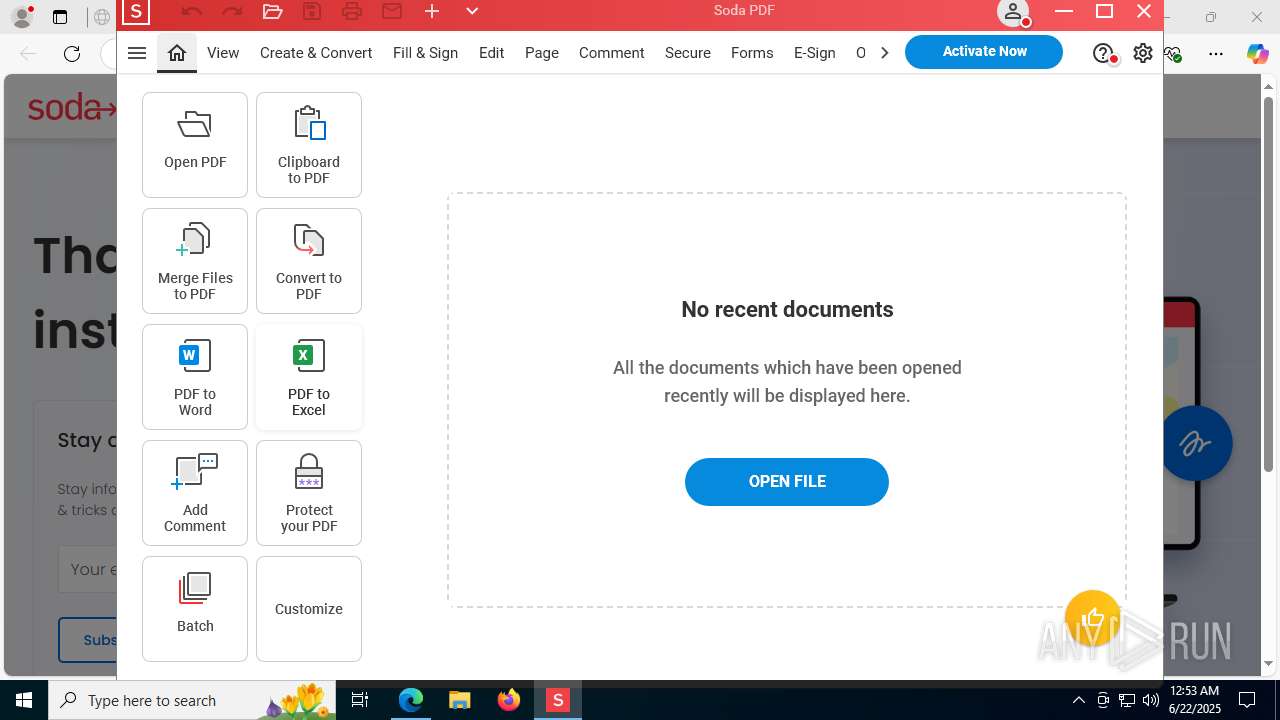Refresh the page in Edge browser

point(72,54)
